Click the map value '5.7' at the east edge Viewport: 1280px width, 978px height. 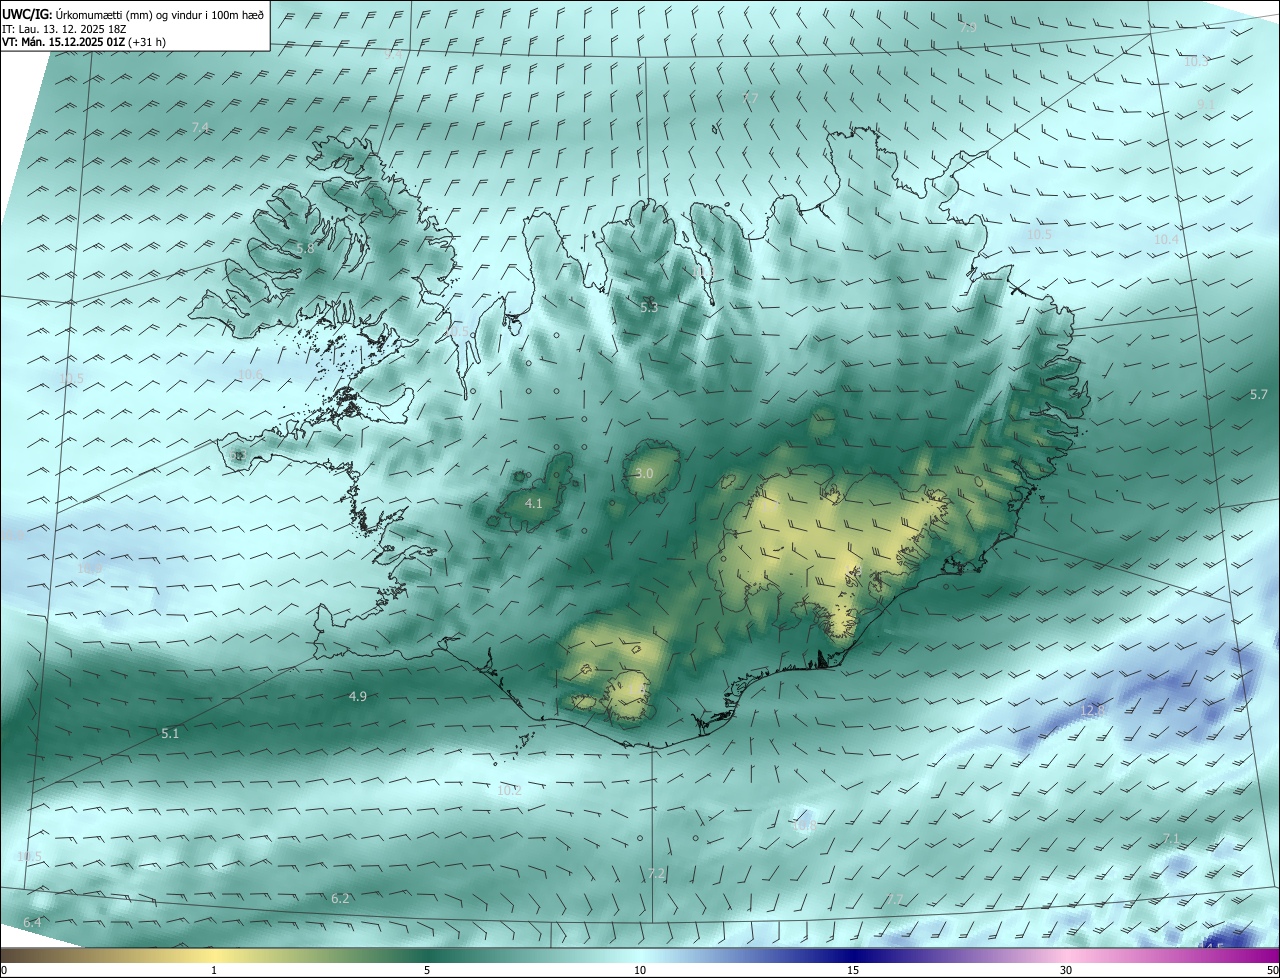click(1259, 395)
